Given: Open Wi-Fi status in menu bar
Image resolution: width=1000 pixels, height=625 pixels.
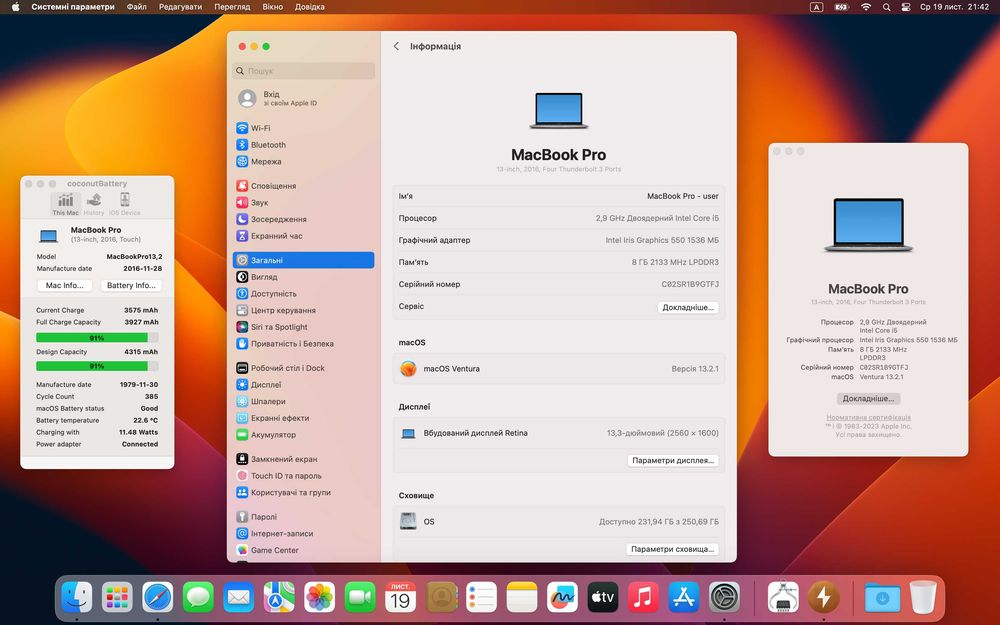Looking at the screenshot, I should tap(865, 7).
